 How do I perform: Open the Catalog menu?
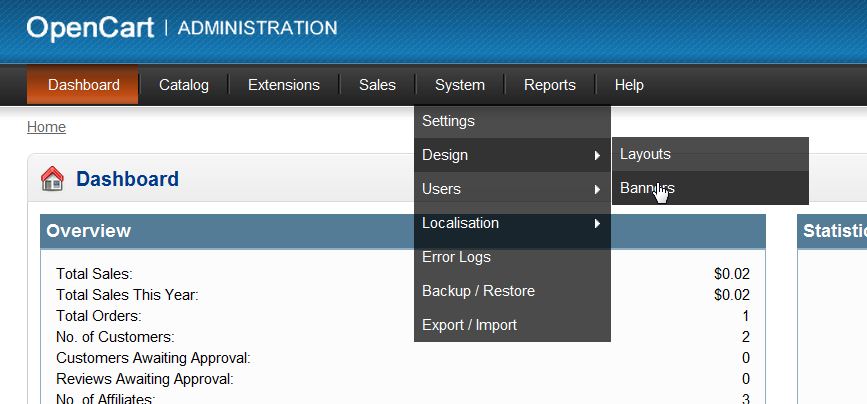[184, 85]
